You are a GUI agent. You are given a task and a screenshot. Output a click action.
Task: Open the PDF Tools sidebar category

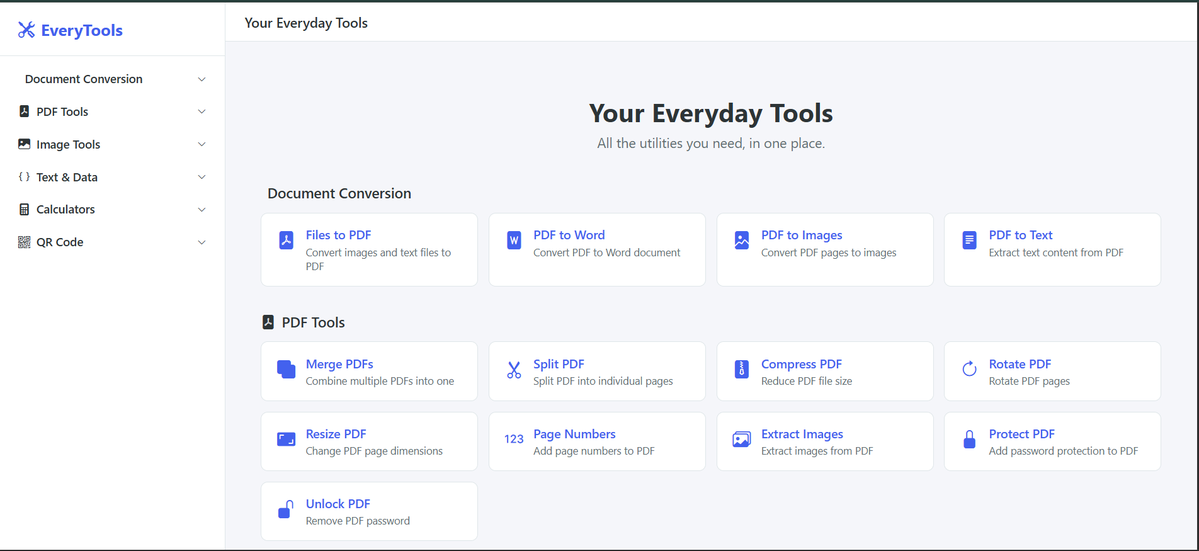click(112, 112)
